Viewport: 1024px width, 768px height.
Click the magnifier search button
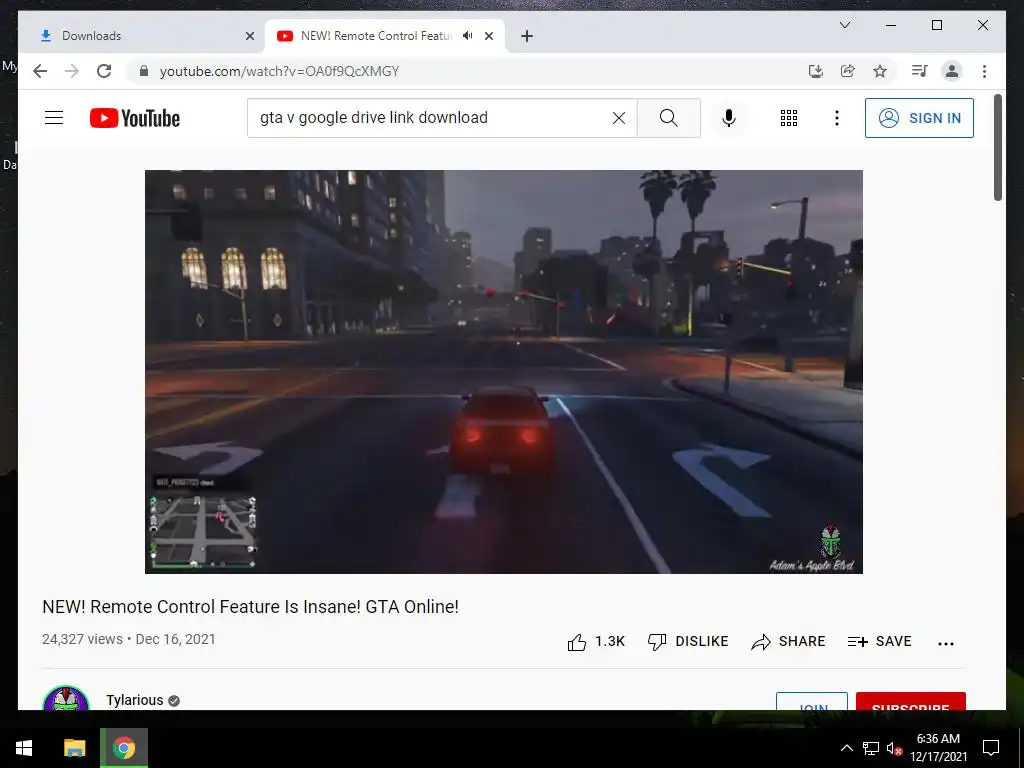(669, 118)
